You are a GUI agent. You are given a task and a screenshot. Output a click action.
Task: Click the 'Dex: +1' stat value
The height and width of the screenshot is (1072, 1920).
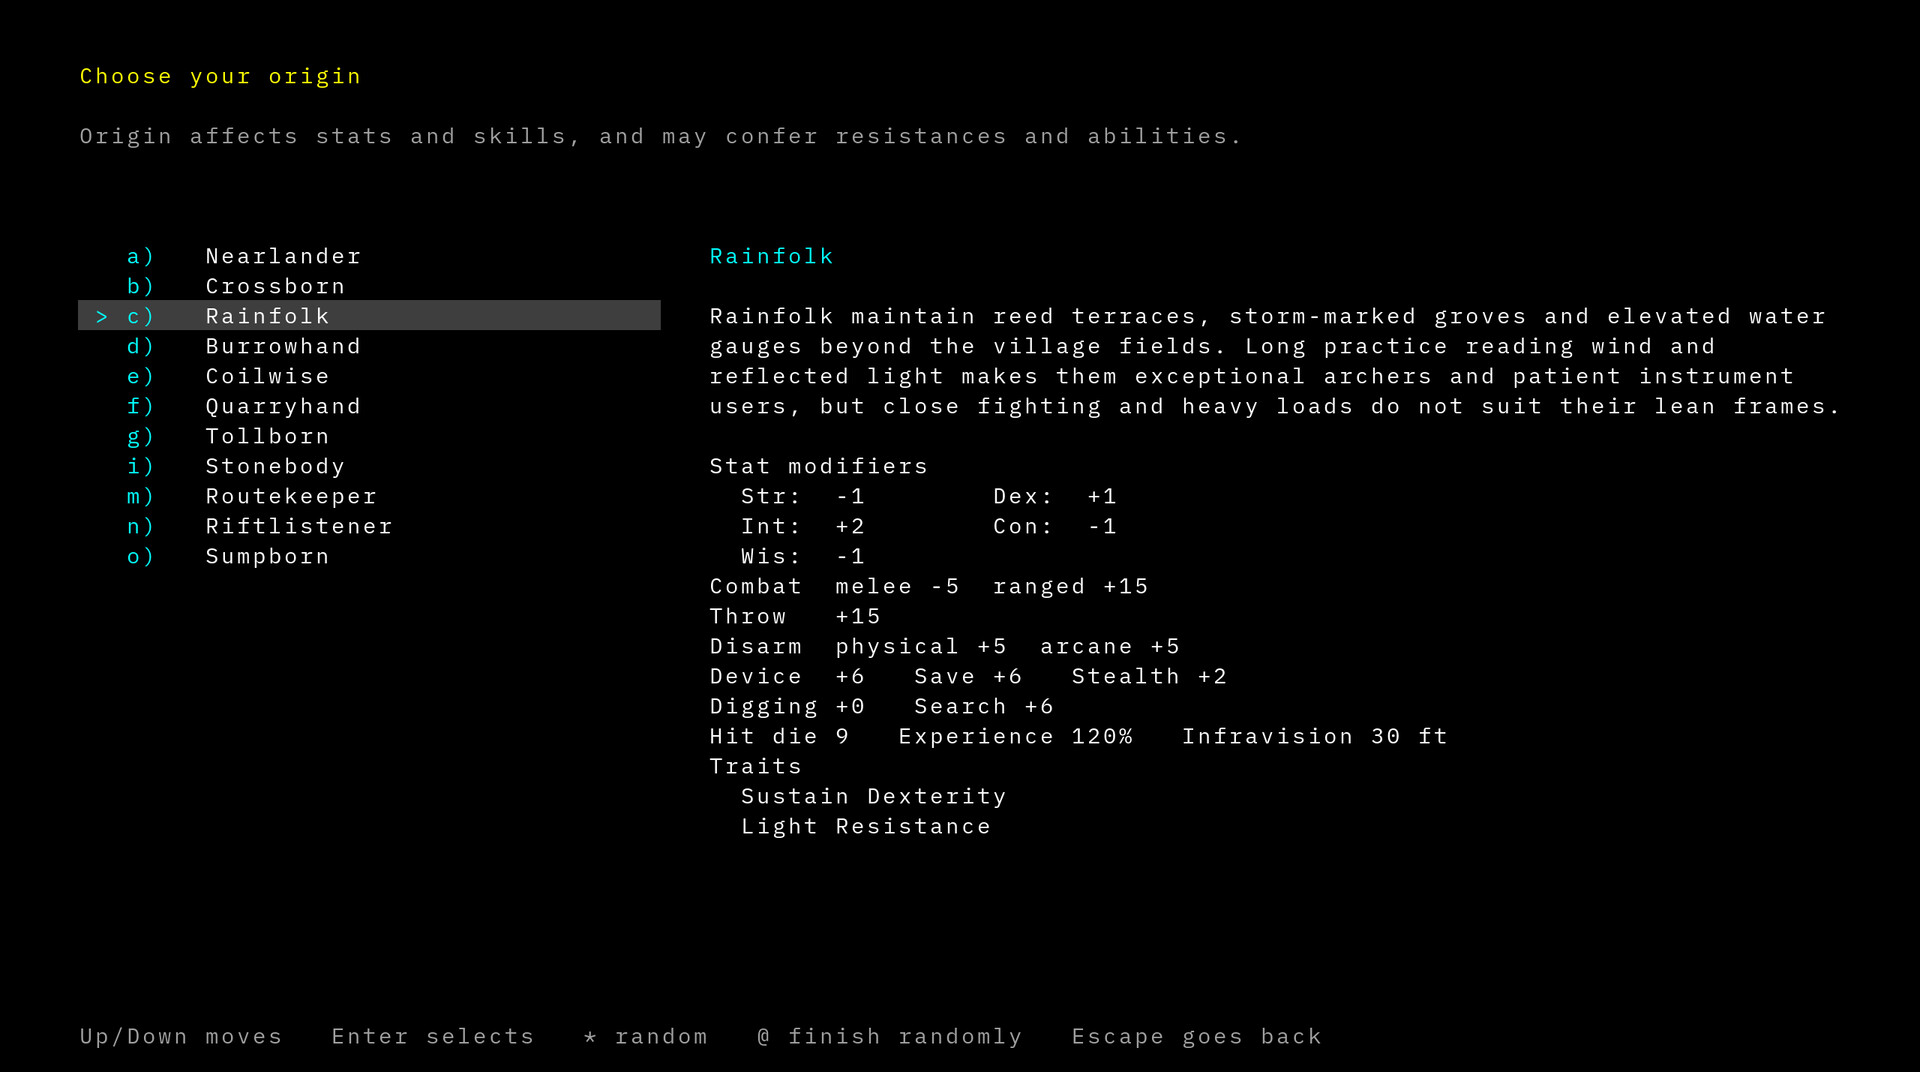(x=1054, y=496)
